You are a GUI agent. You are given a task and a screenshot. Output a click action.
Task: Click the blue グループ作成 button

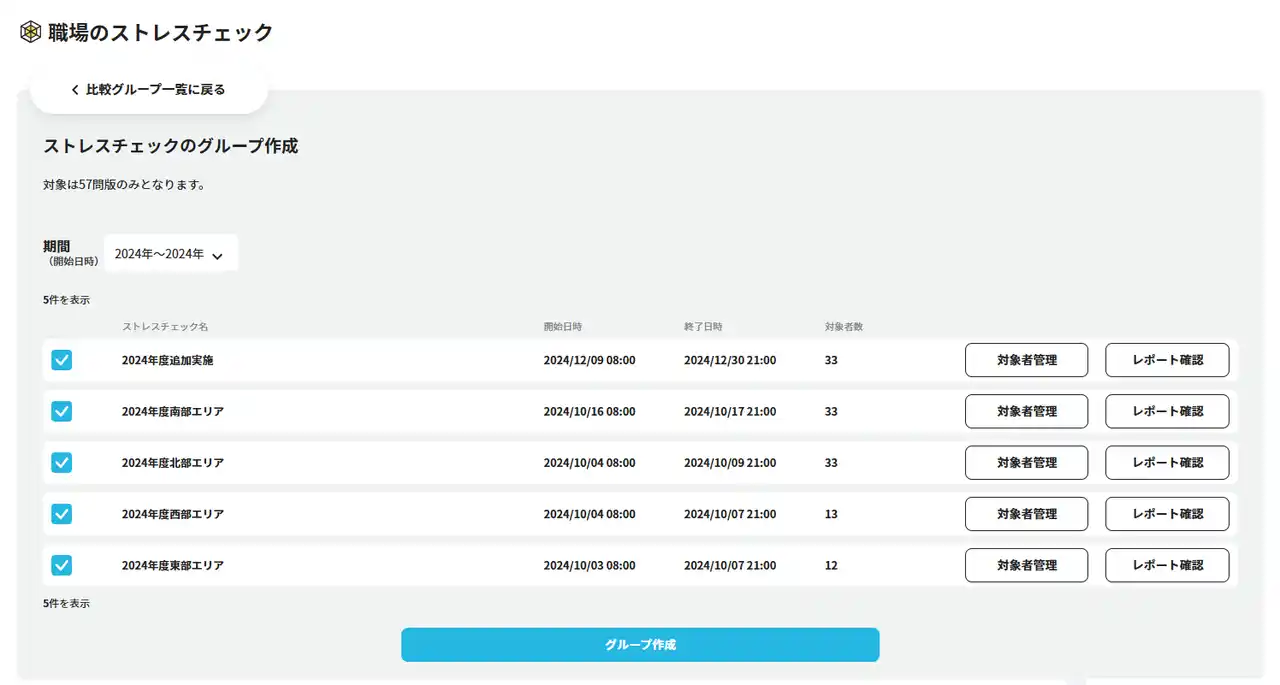coord(640,645)
